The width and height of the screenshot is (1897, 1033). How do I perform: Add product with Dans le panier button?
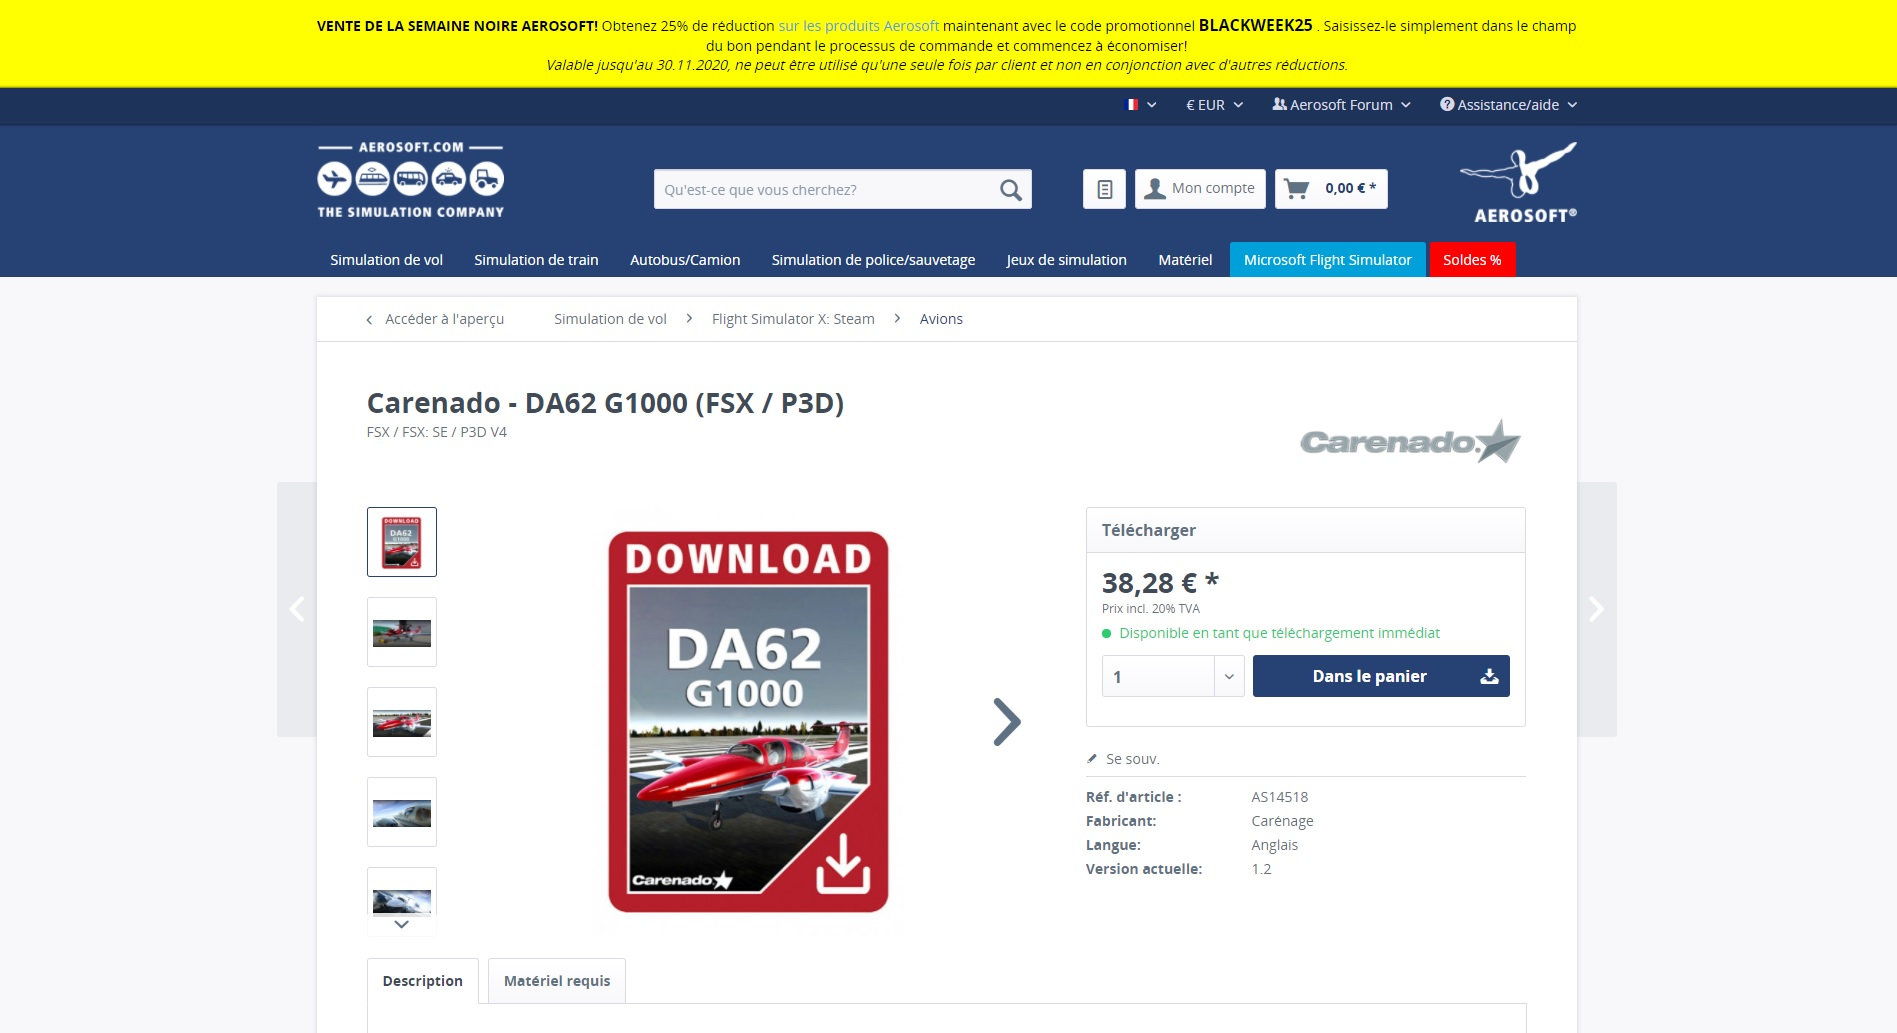[x=1381, y=676]
